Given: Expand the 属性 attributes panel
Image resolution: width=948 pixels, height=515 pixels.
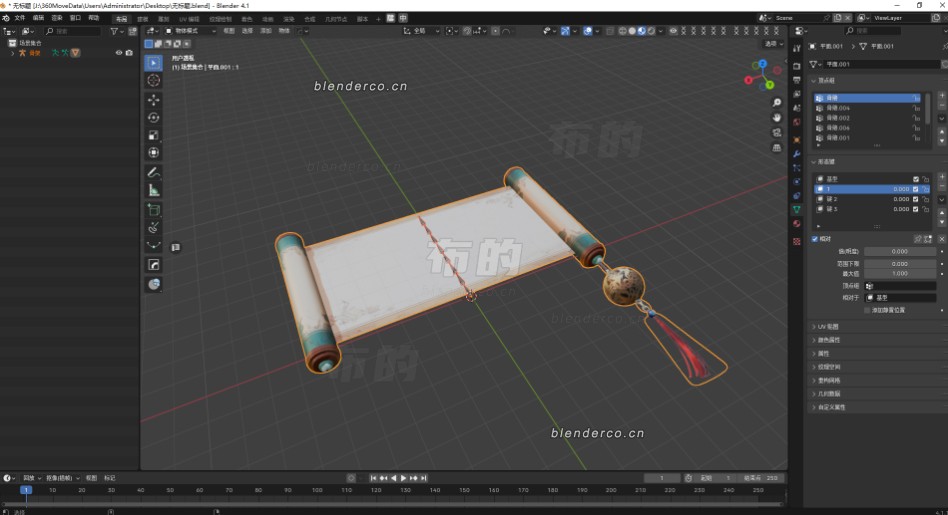Looking at the screenshot, I should (821, 354).
